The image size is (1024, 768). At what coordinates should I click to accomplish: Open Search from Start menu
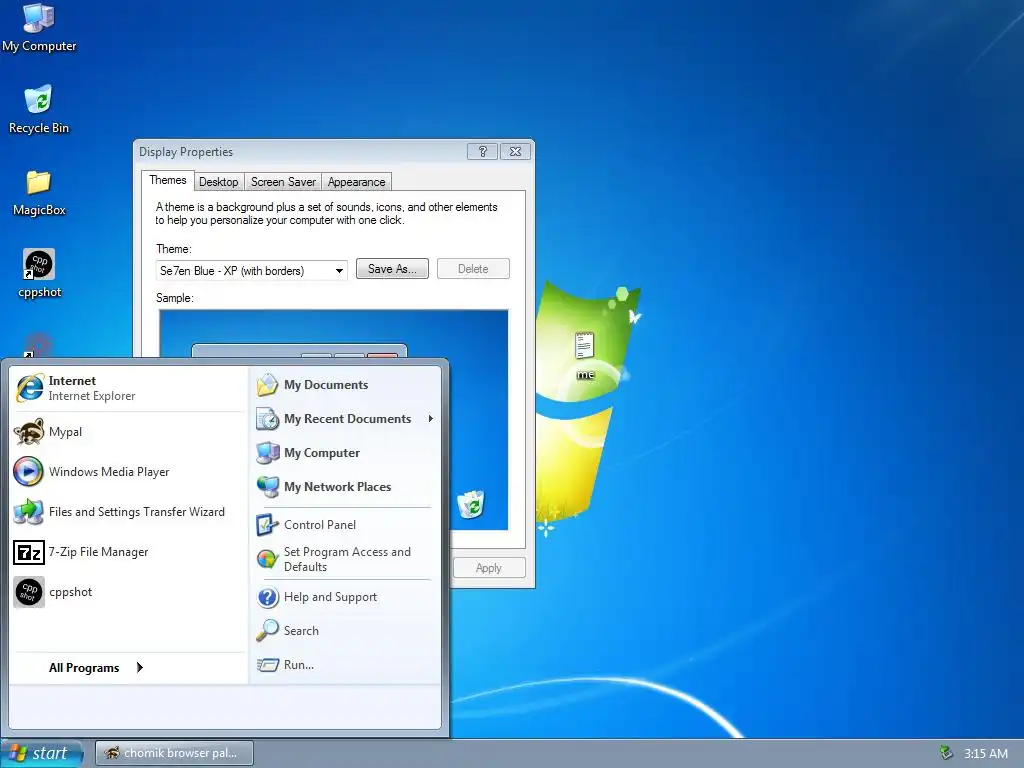point(345,631)
